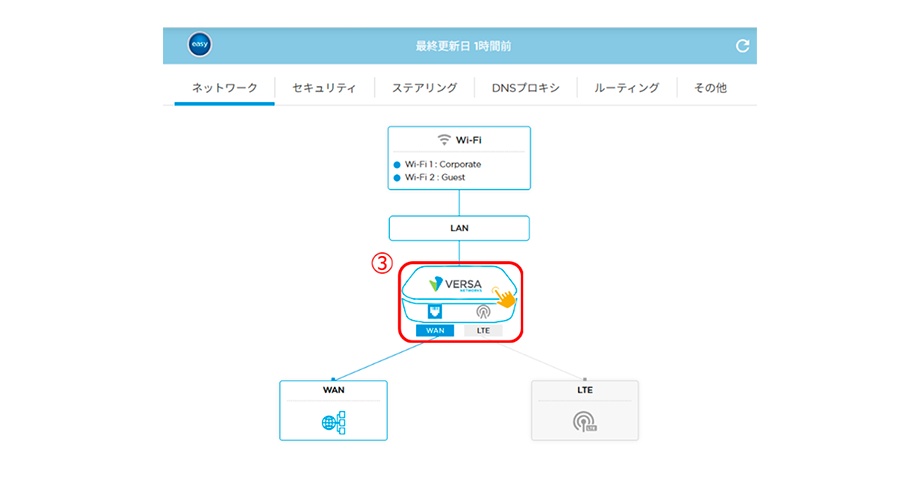Click the globe network icon in the WAN box

coord(333,423)
